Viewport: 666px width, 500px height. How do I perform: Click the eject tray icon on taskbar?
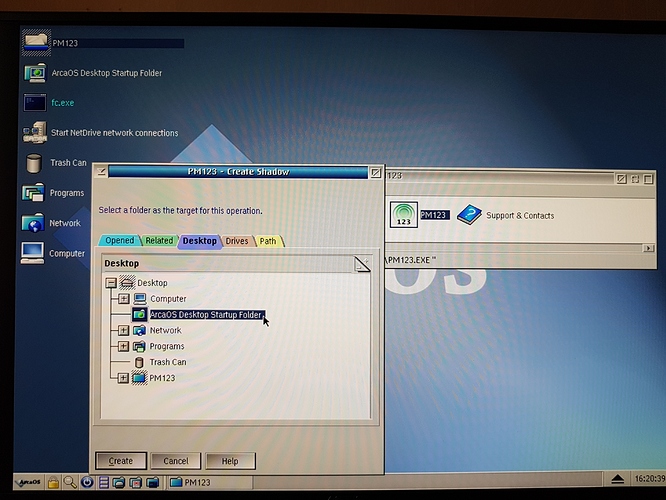click(618, 479)
